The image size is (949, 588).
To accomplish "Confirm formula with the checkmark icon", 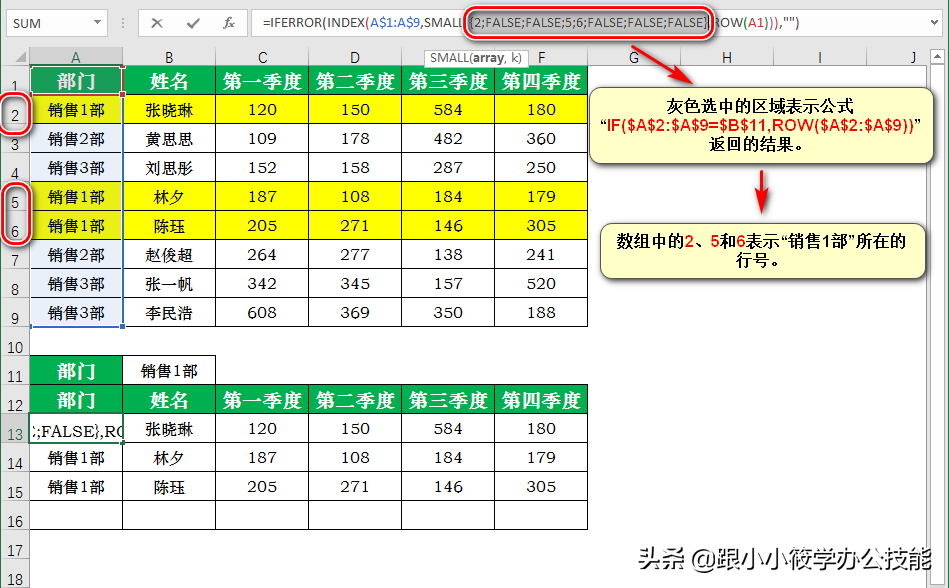I will click(x=193, y=23).
